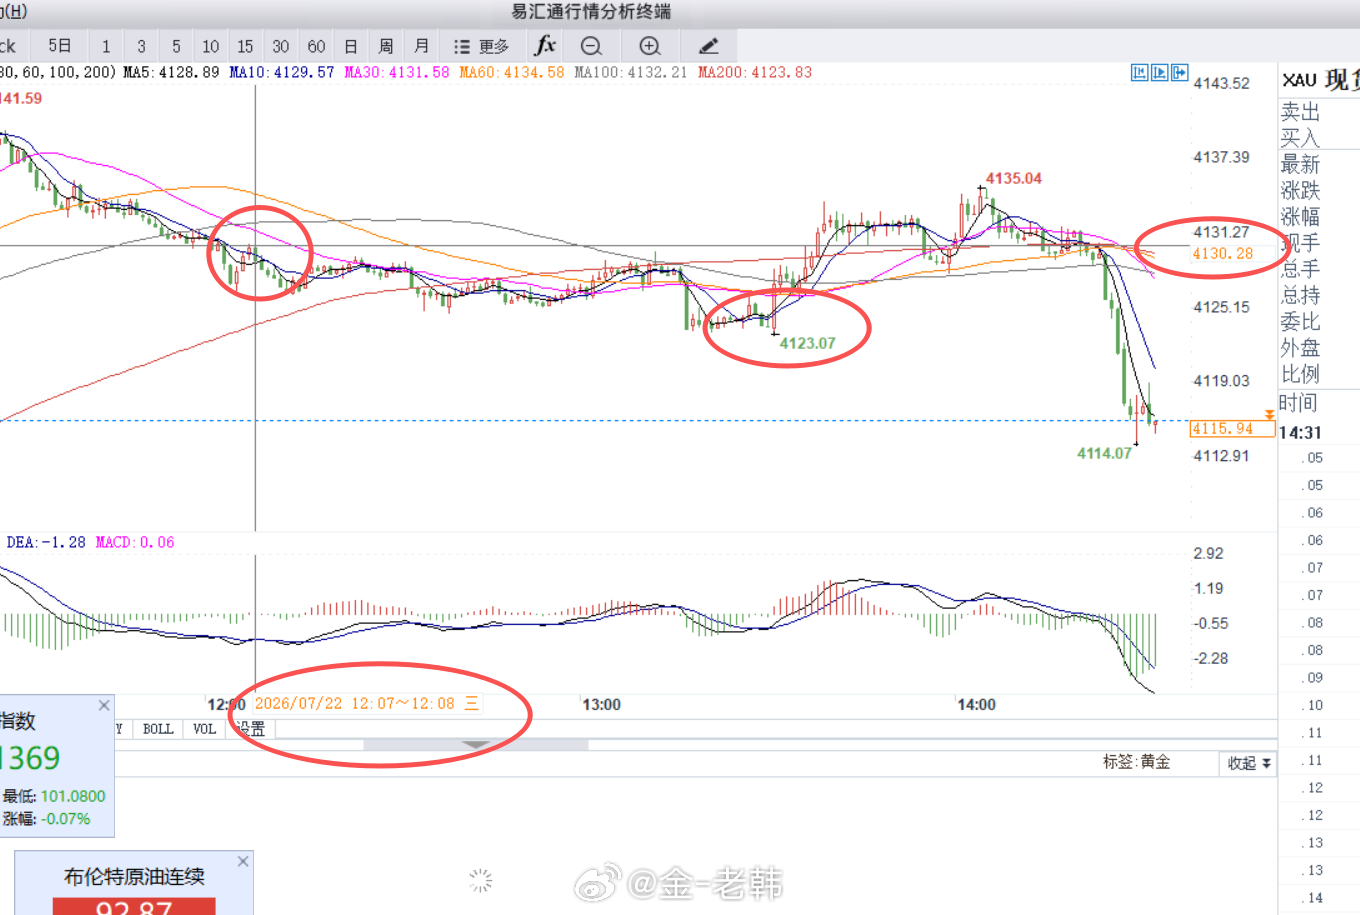Click the middle blue play-forward chart icon
The height and width of the screenshot is (915, 1360).
pyautogui.click(x=1160, y=72)
